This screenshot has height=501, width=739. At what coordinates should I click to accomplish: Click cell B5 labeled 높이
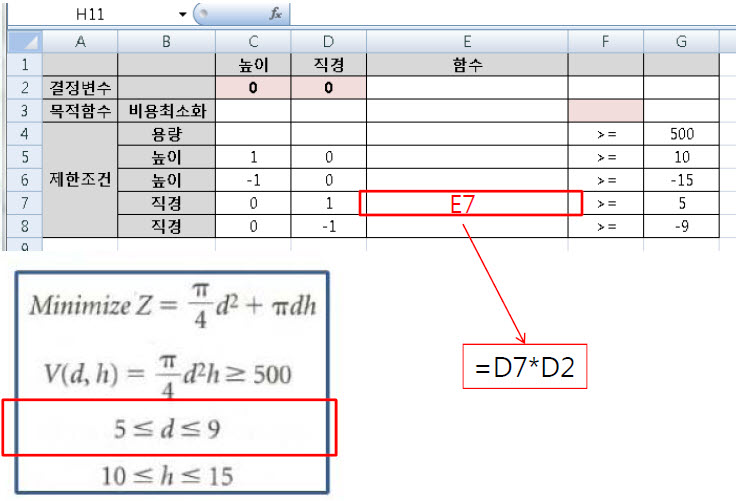pos(166,157)
